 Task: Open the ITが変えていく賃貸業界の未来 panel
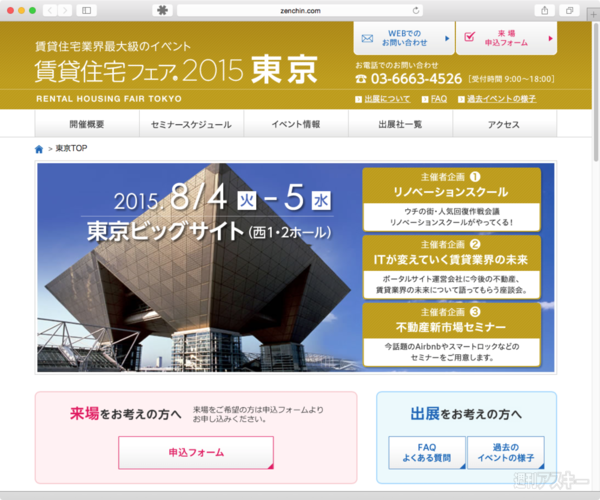(x=452, y=267)
